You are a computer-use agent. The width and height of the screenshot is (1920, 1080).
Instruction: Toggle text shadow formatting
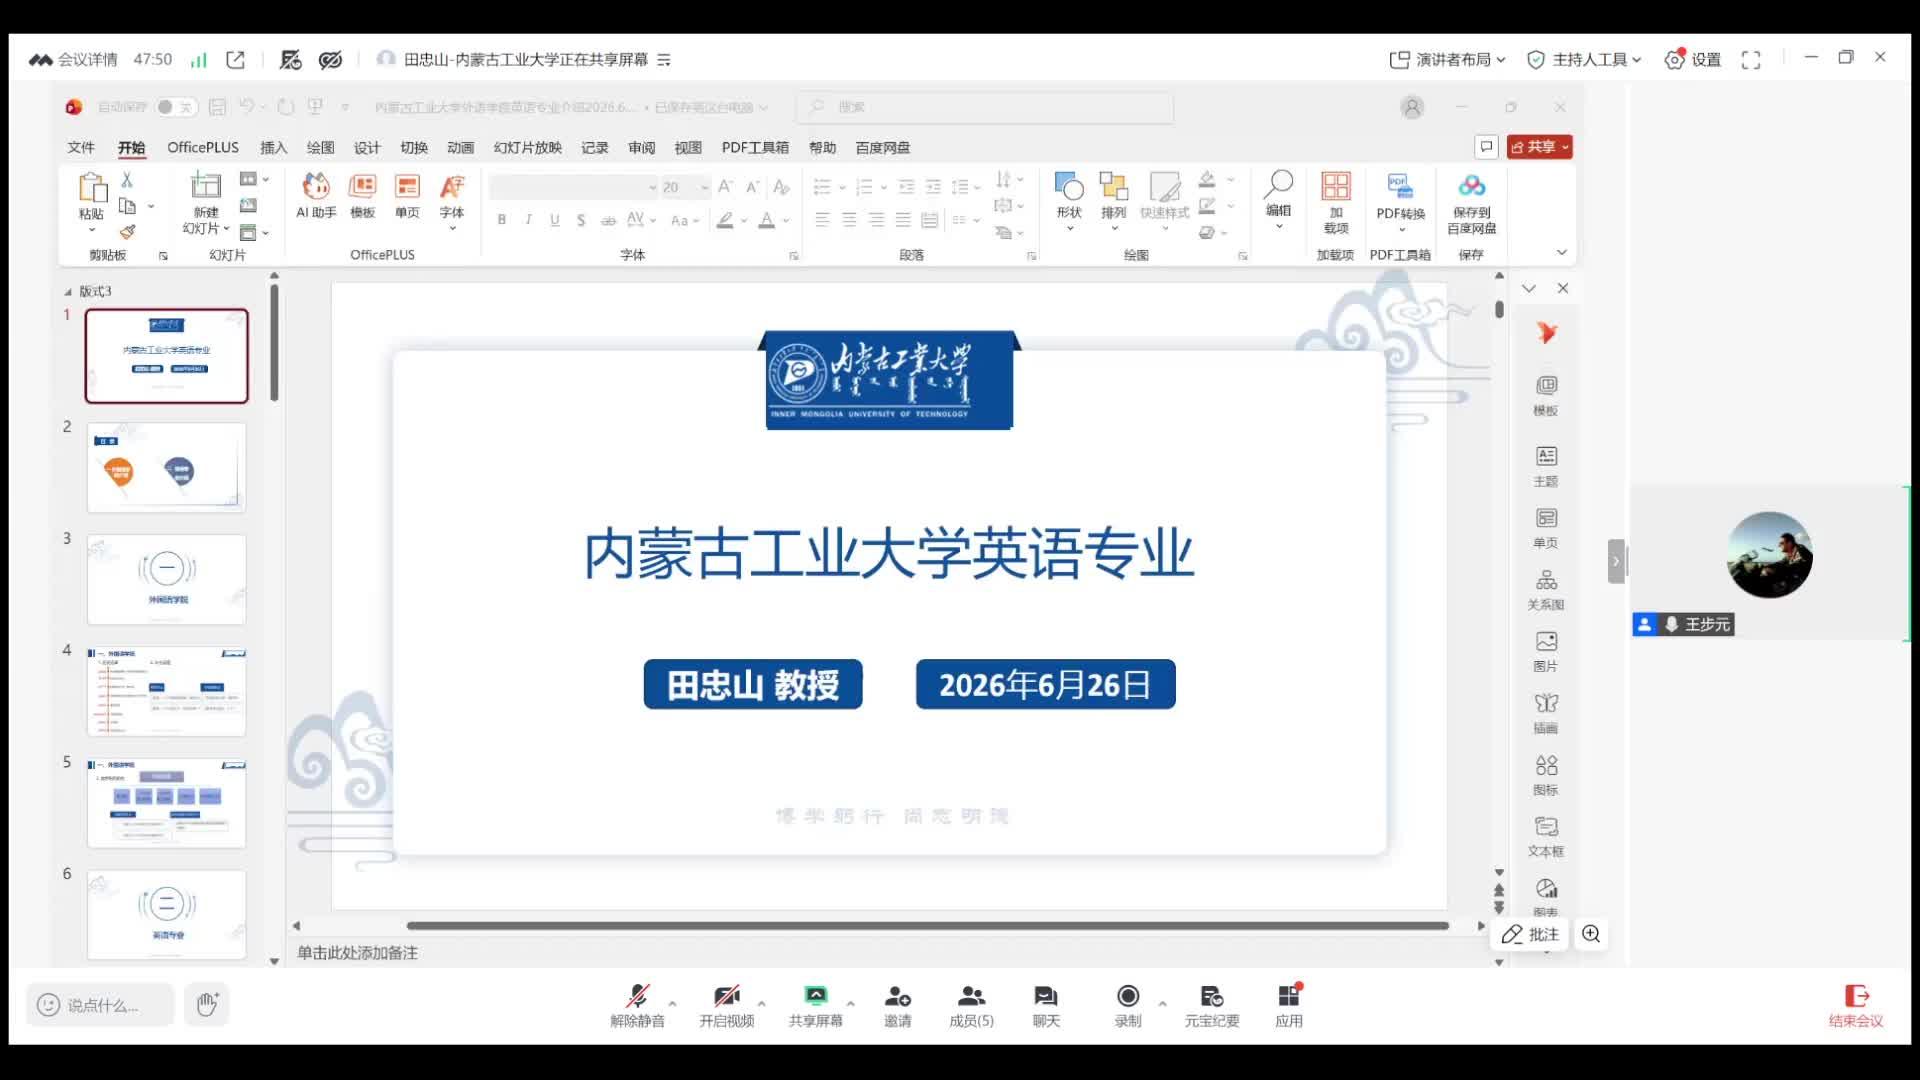click(581, 220)
